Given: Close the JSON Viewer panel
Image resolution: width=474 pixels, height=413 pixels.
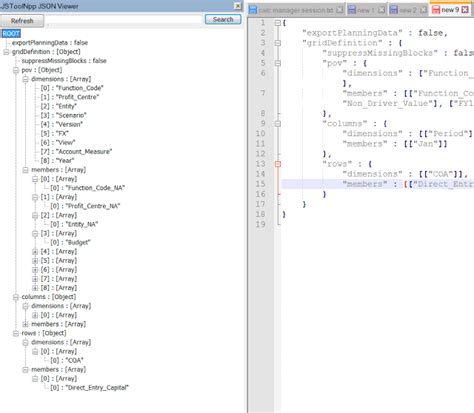Looking at the screenshot, I should click(x=238, y=6).
